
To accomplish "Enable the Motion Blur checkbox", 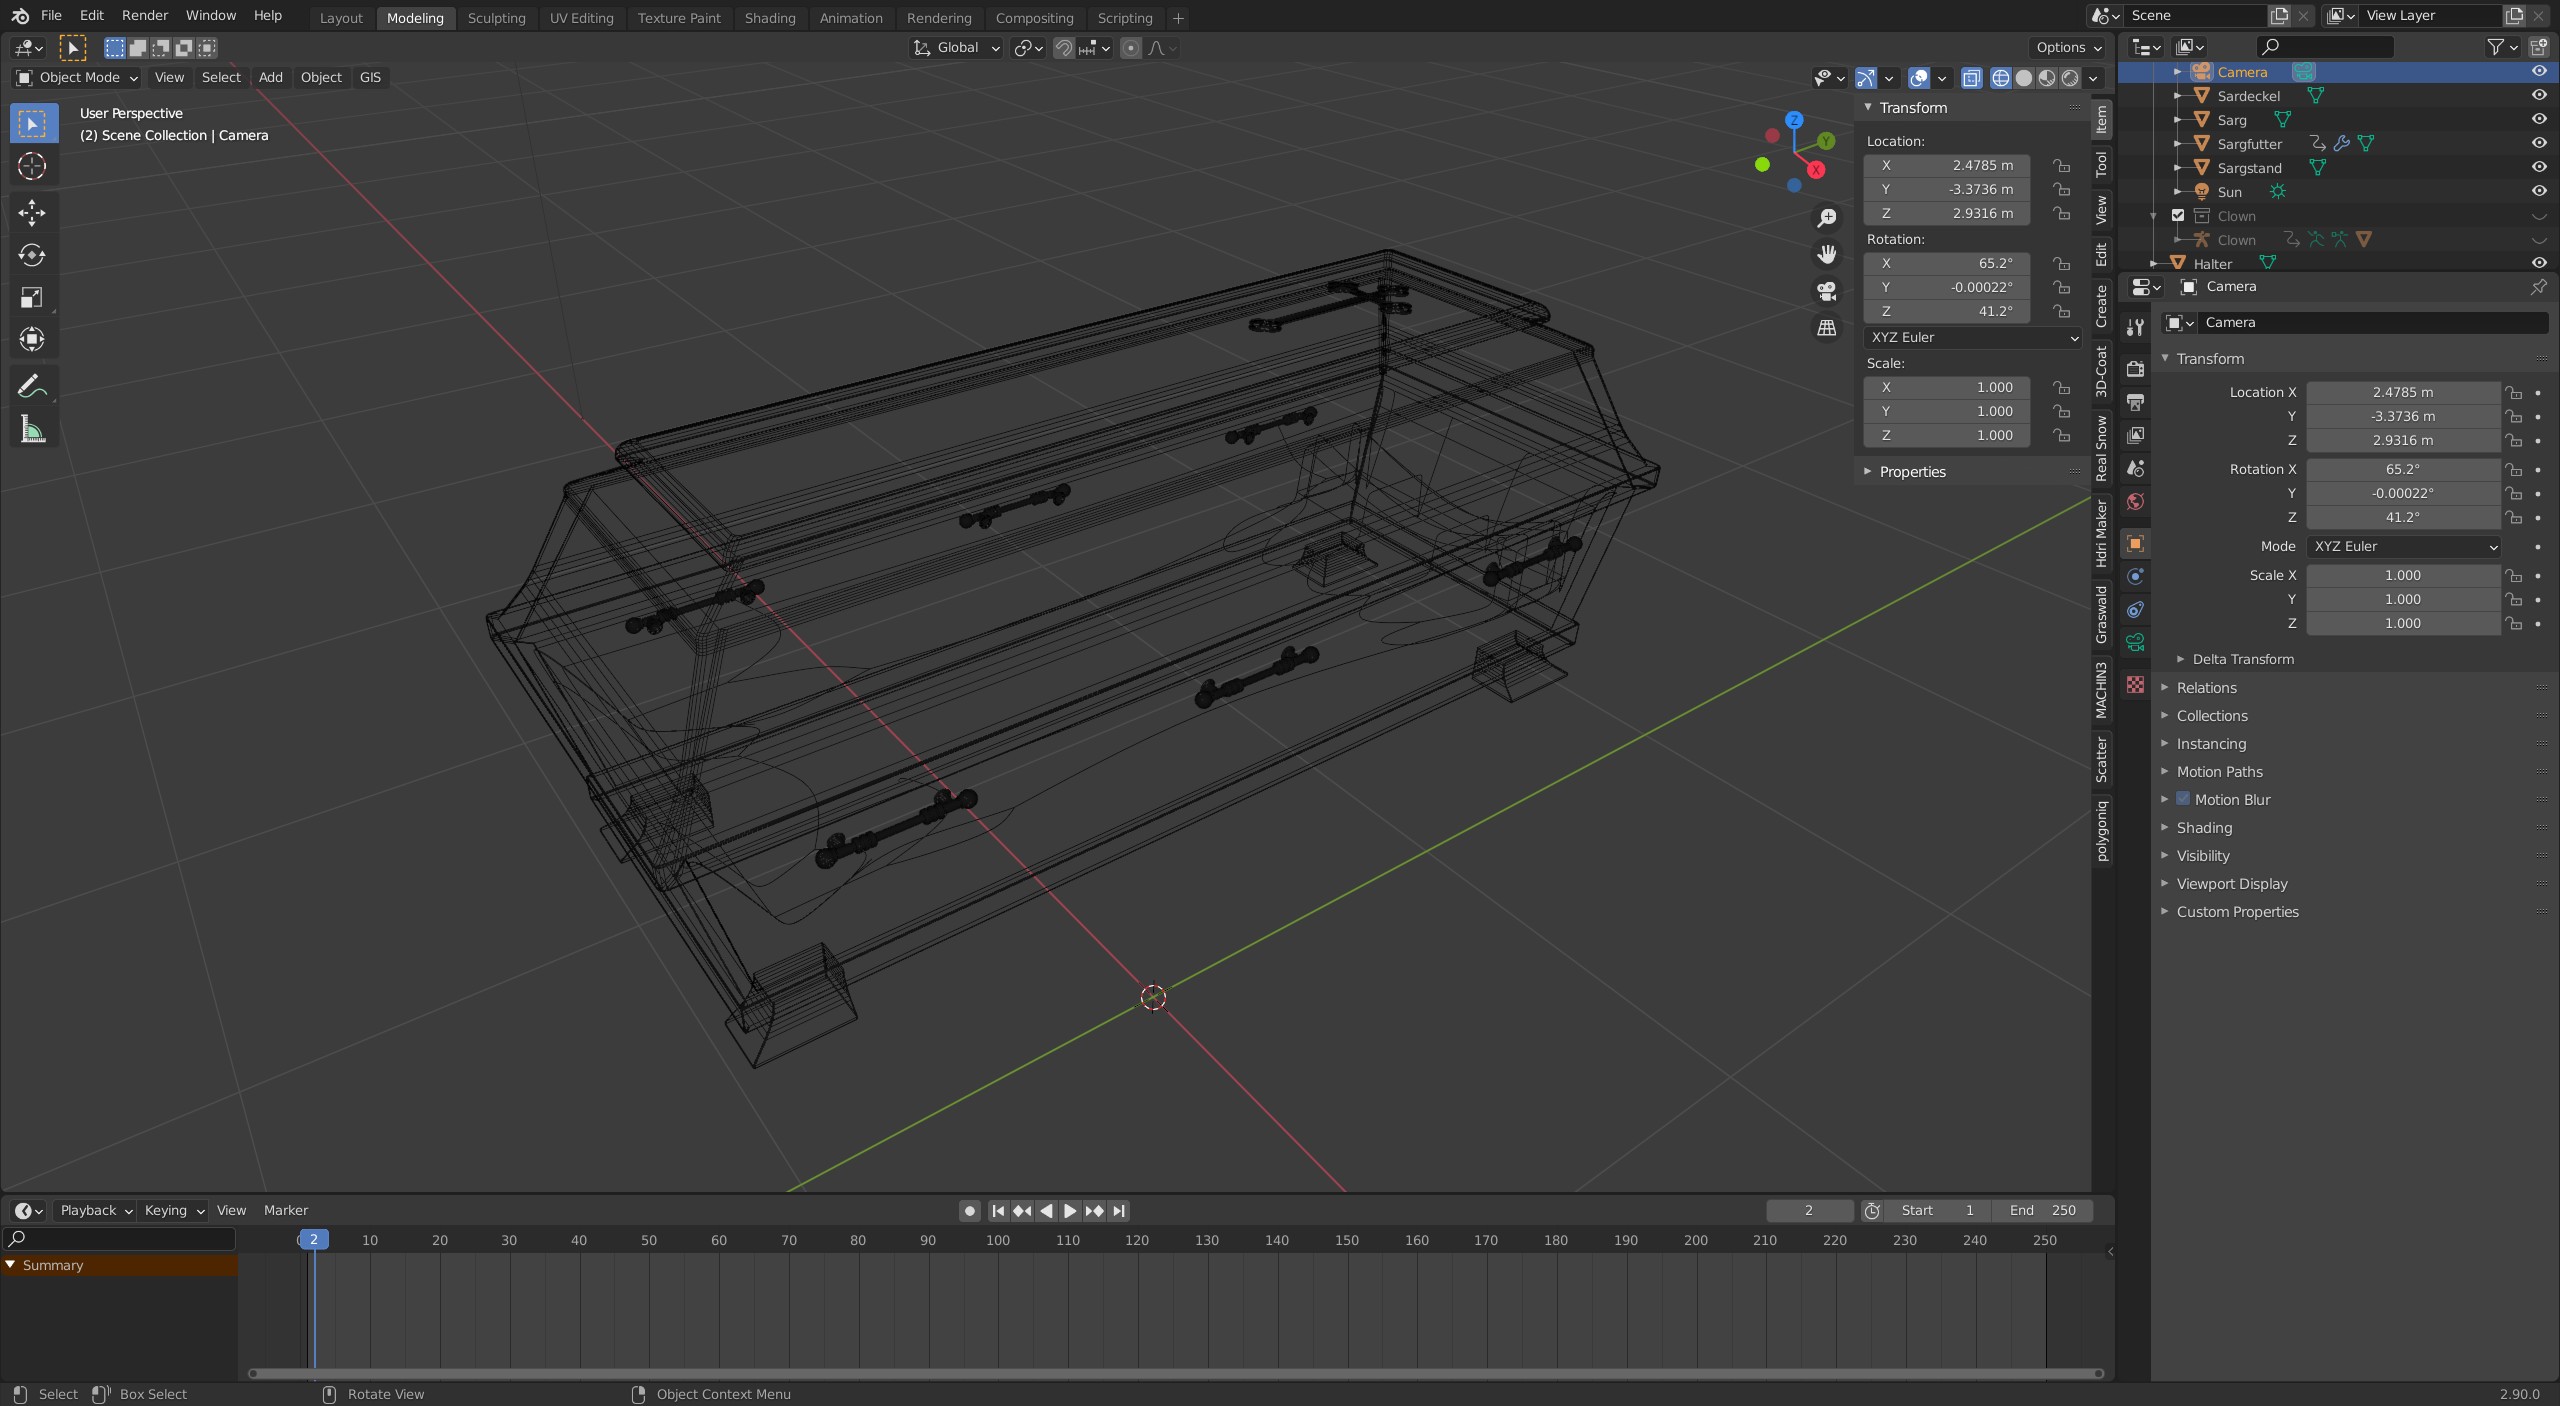I will coord(2183,799).
